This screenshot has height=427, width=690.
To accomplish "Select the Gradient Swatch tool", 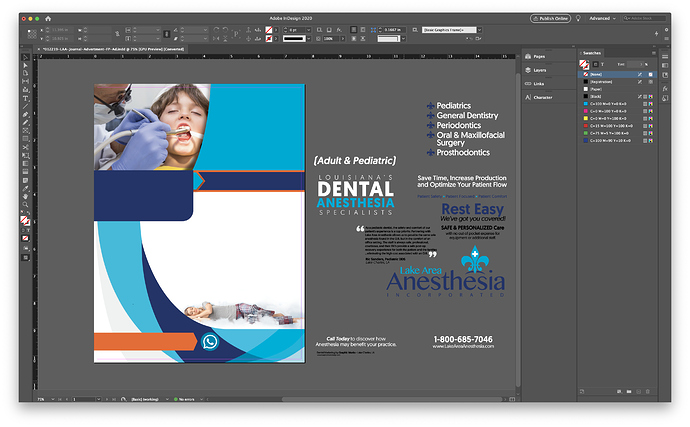I will click(26, 163).
